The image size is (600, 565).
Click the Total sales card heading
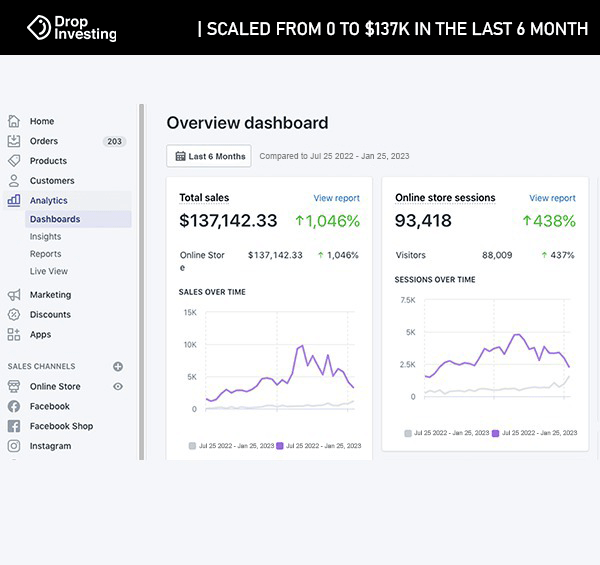(204, 198)
